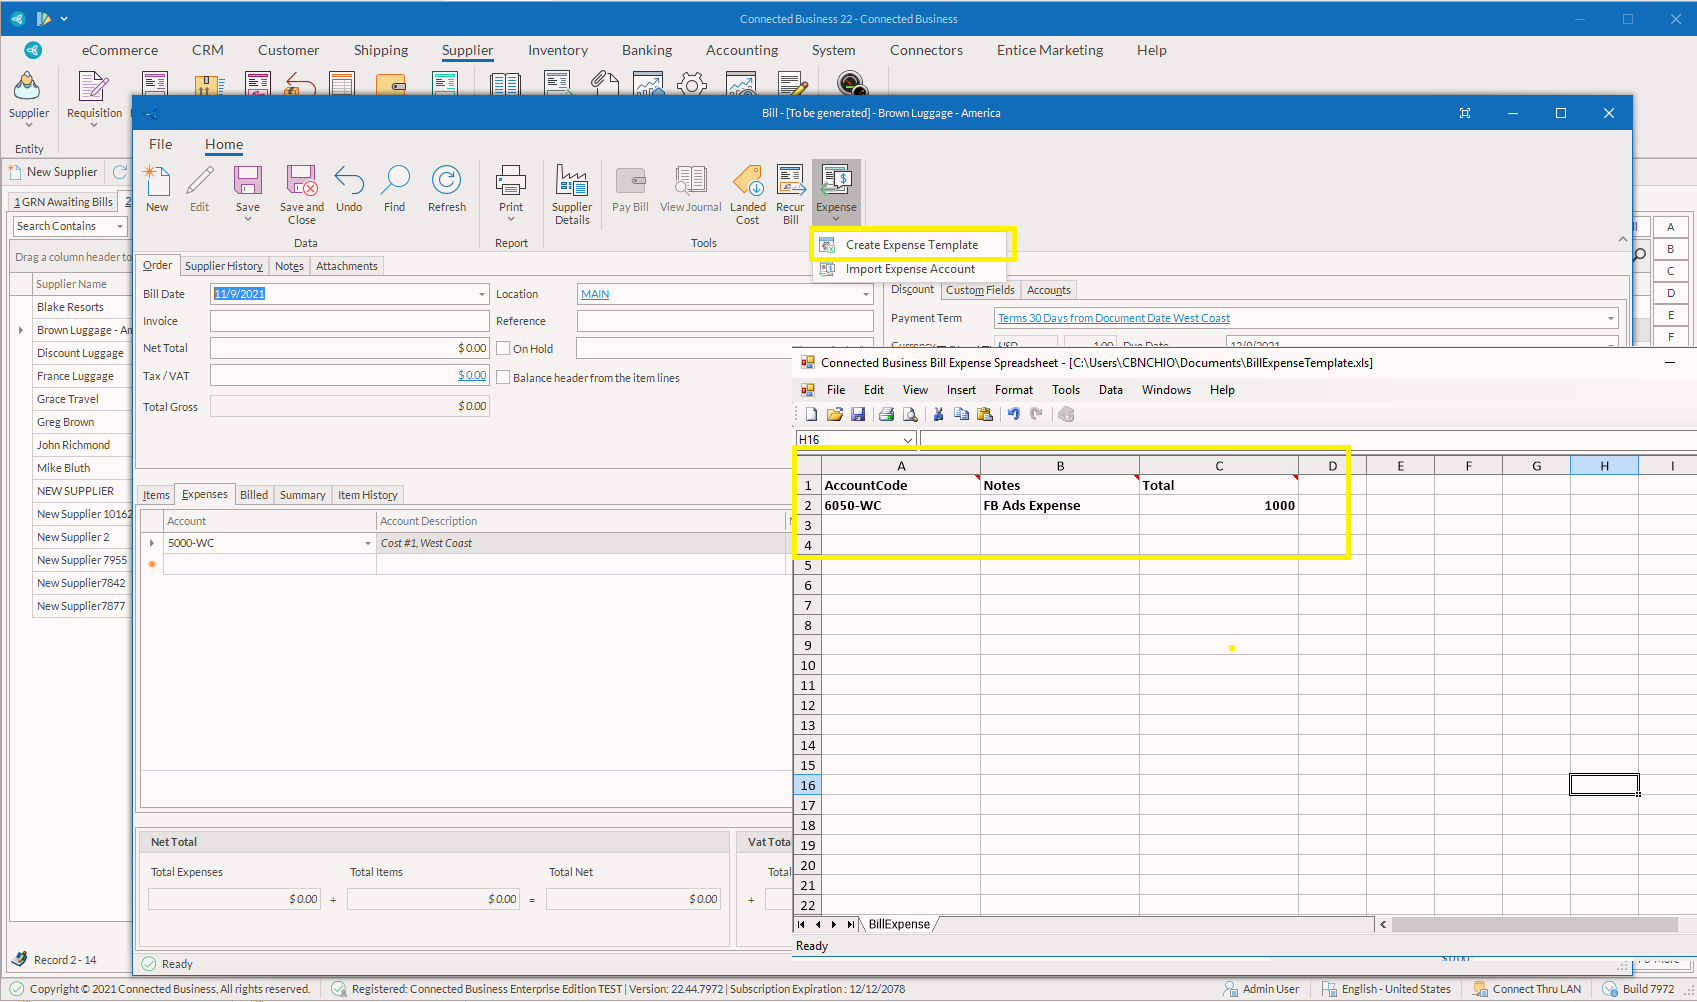This screenshot has height=1002, width=1697.
Task: Select Import Expense Account menu item
Action: click(x=909, y=269)
